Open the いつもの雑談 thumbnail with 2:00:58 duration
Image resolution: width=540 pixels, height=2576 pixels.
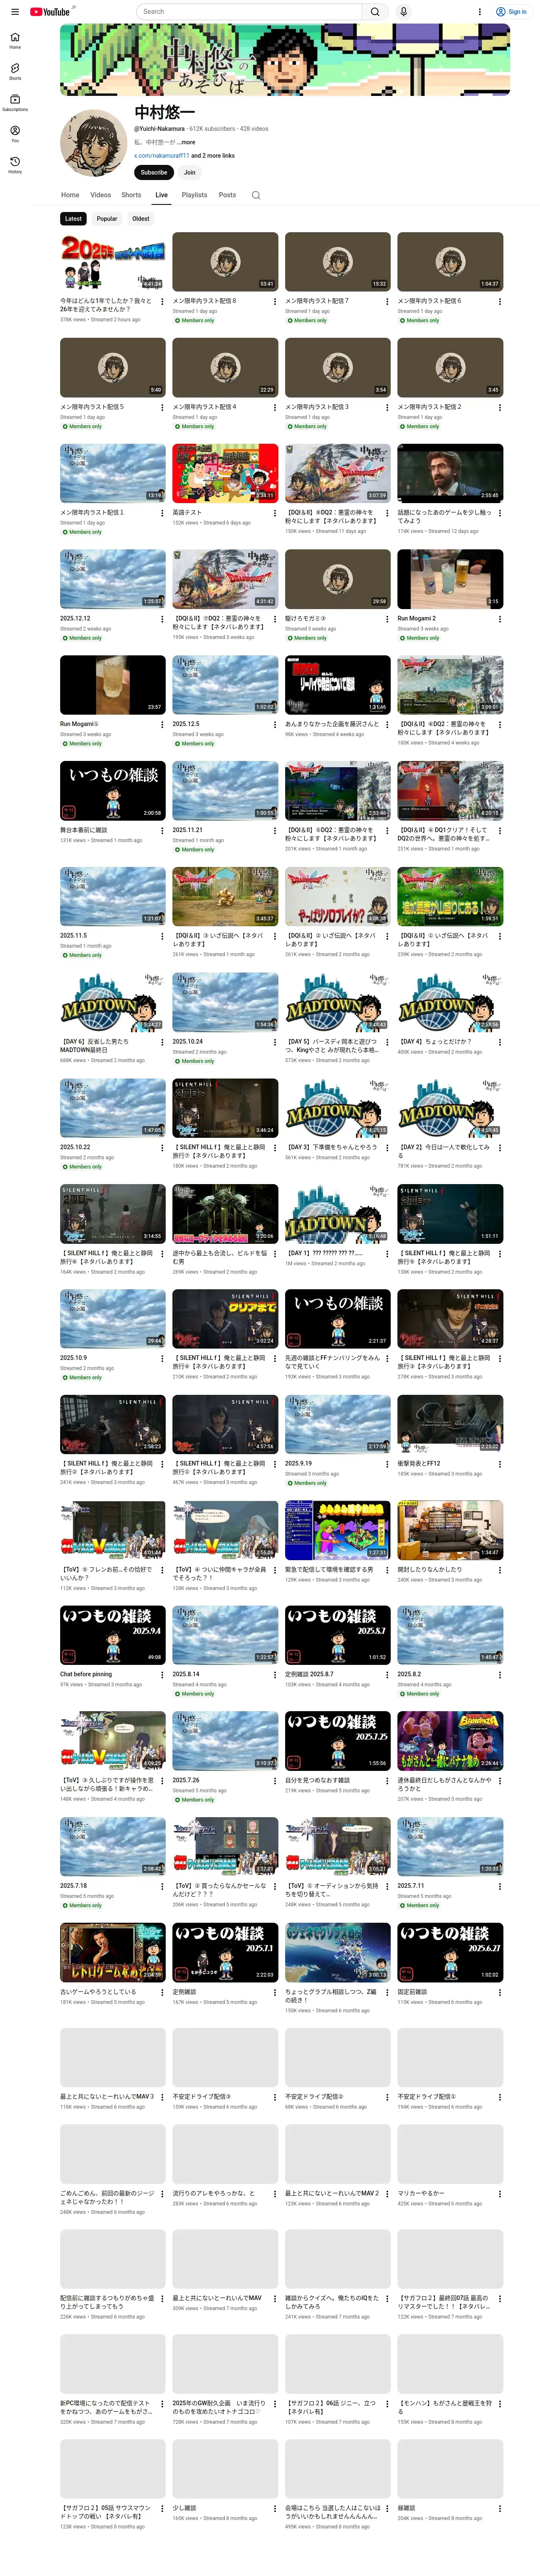tap(113, 791)
